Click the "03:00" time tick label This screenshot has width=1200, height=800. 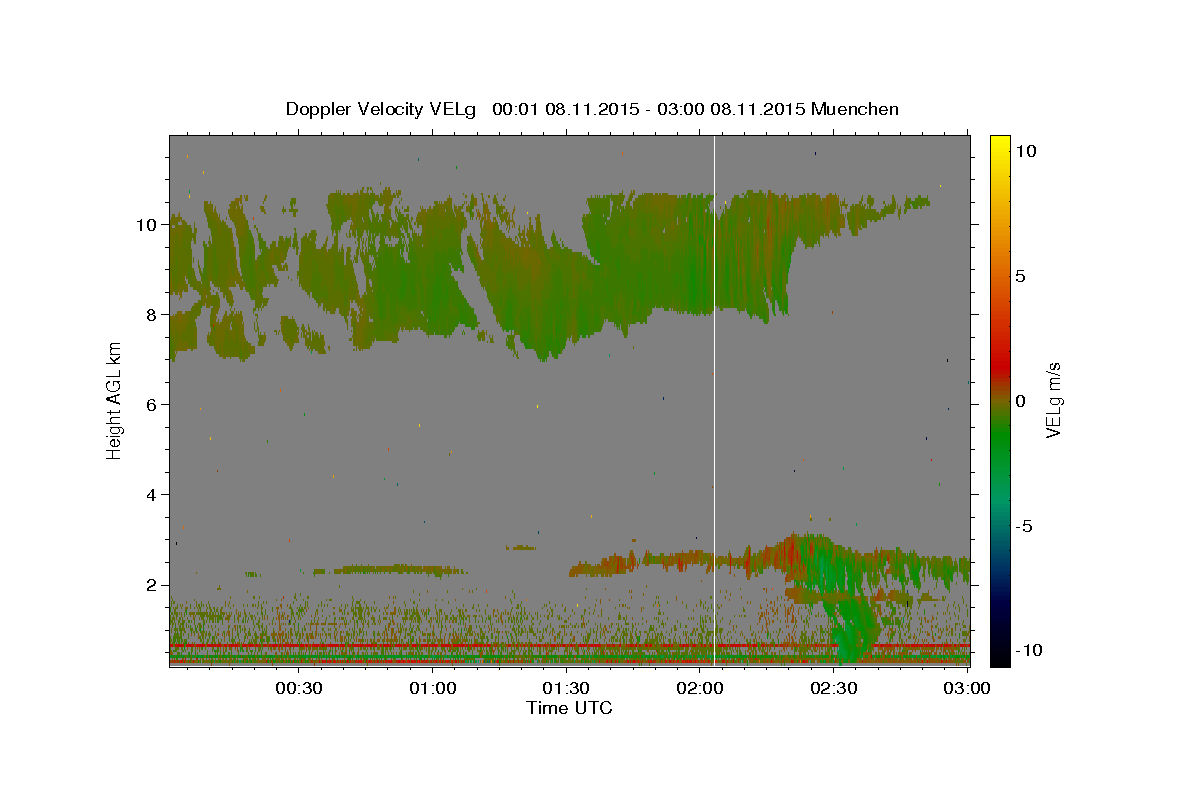tap(967, 688)
